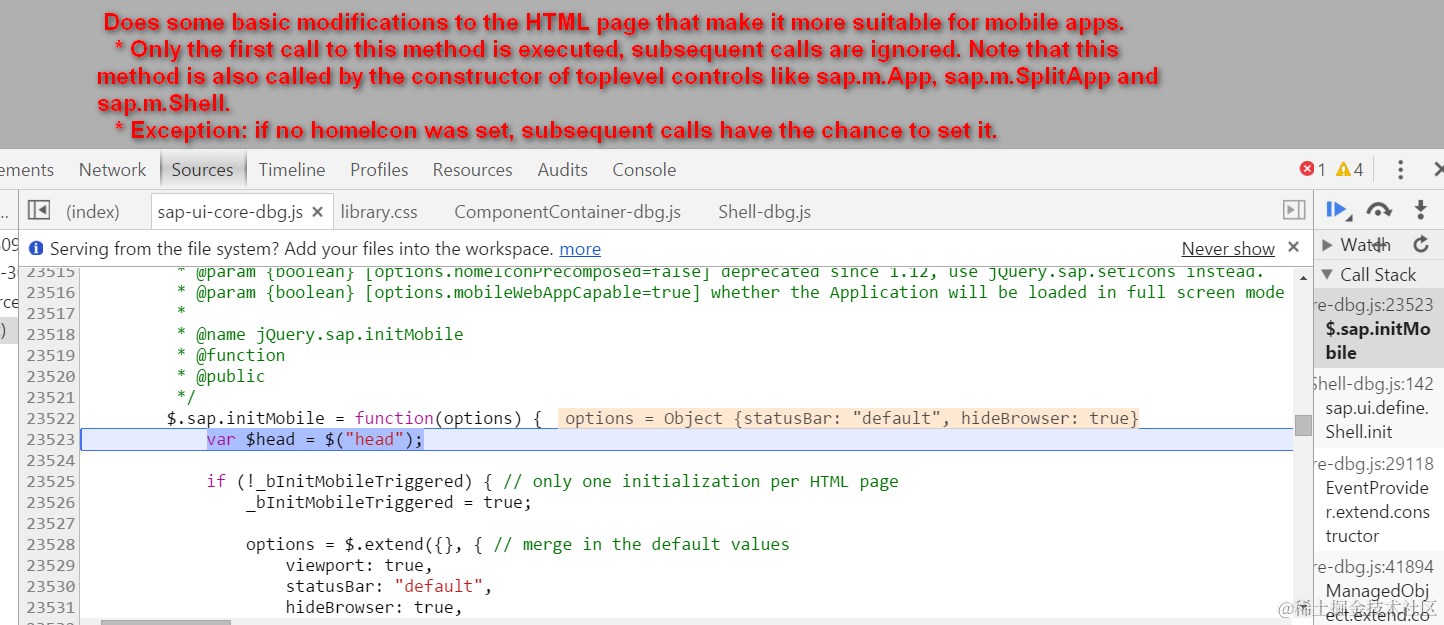This screenshot has width=1444, height=625.
Task: Select the Sources panel tab
Action: (x=202, y=170)
